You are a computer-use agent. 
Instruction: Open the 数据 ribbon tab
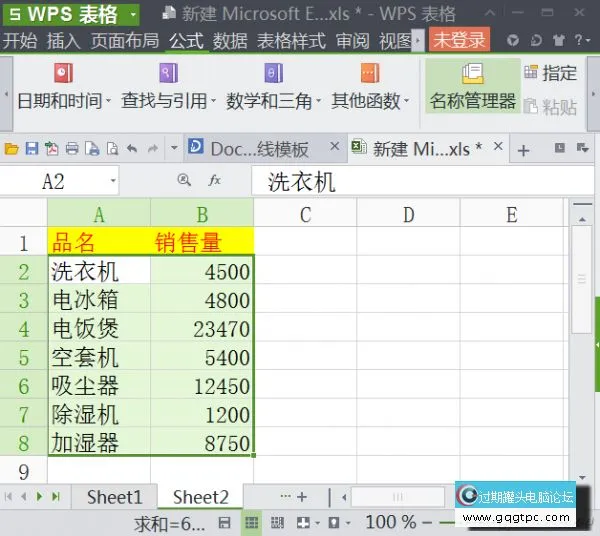tap(230, 41)
